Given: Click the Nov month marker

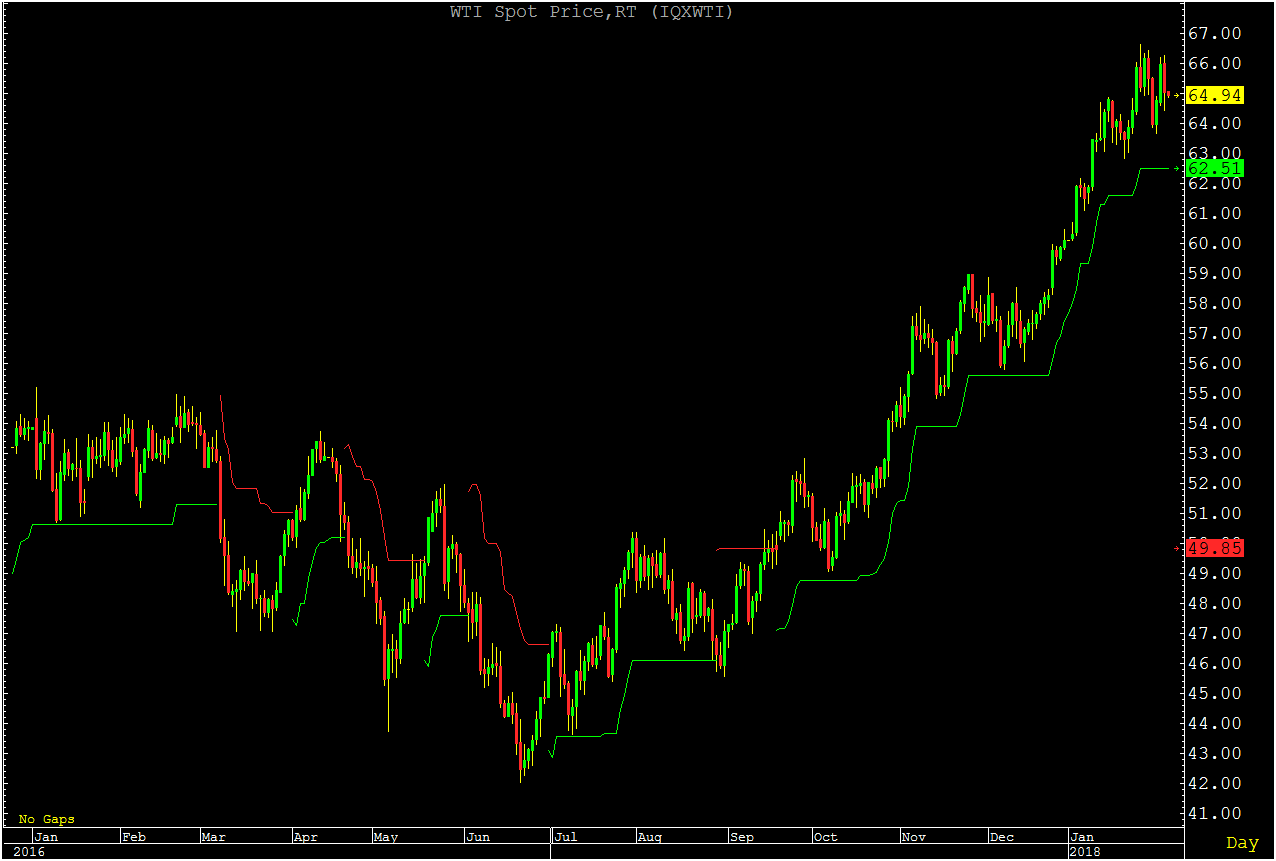Looking at the screenshot, I should tap(914, 837).
